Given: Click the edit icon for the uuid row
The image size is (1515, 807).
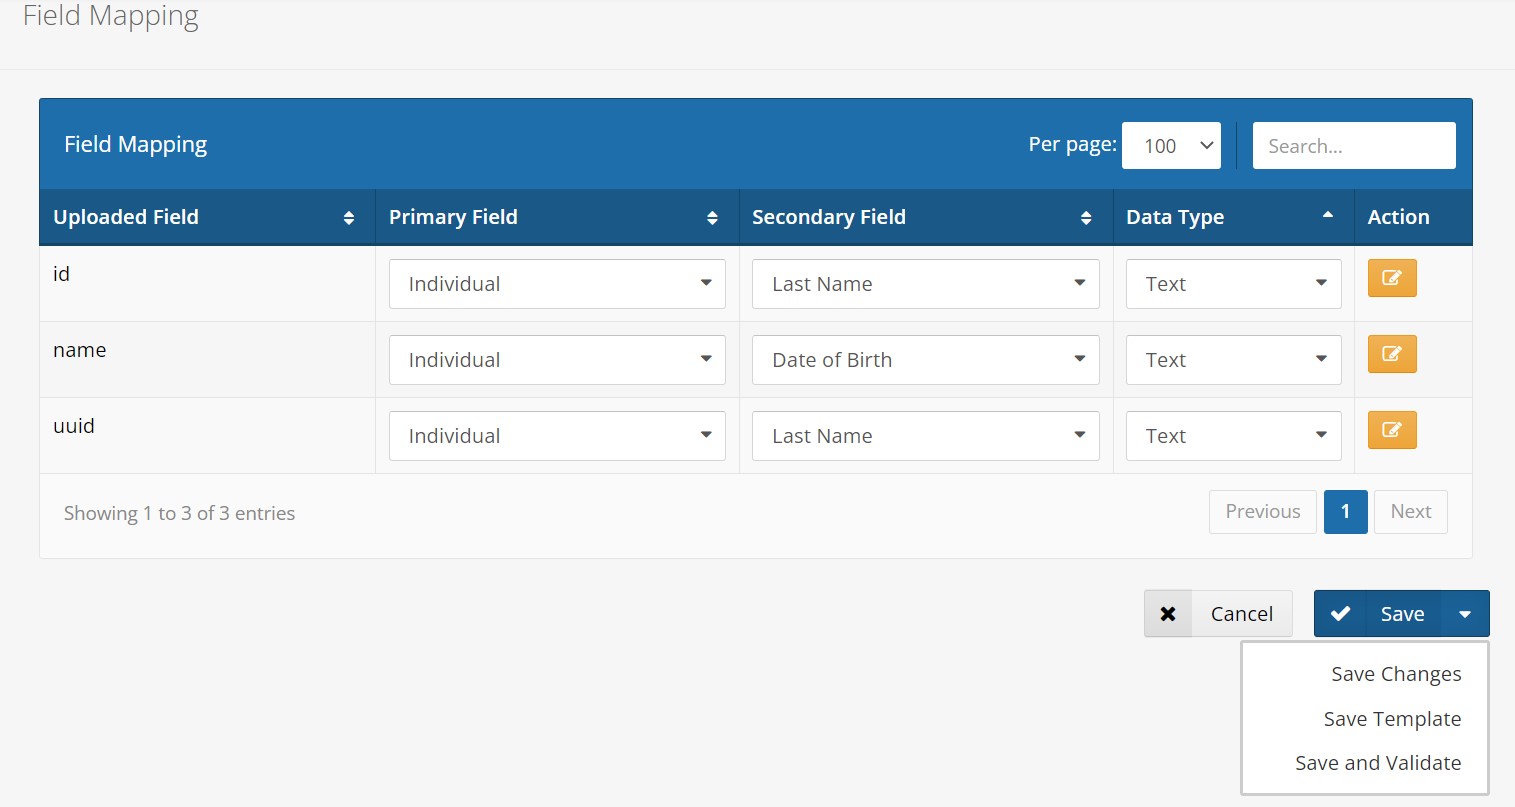Looking at the screenshot, I should pyautogui.click(x=1391, y=430).
